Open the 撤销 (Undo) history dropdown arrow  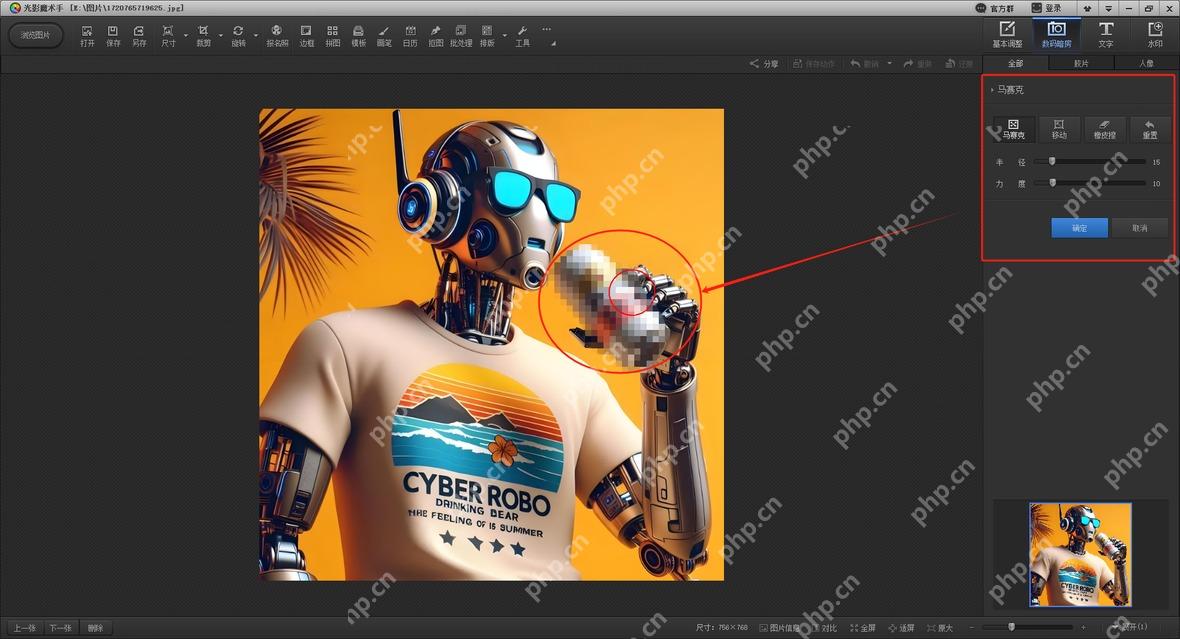pos(890,63)
